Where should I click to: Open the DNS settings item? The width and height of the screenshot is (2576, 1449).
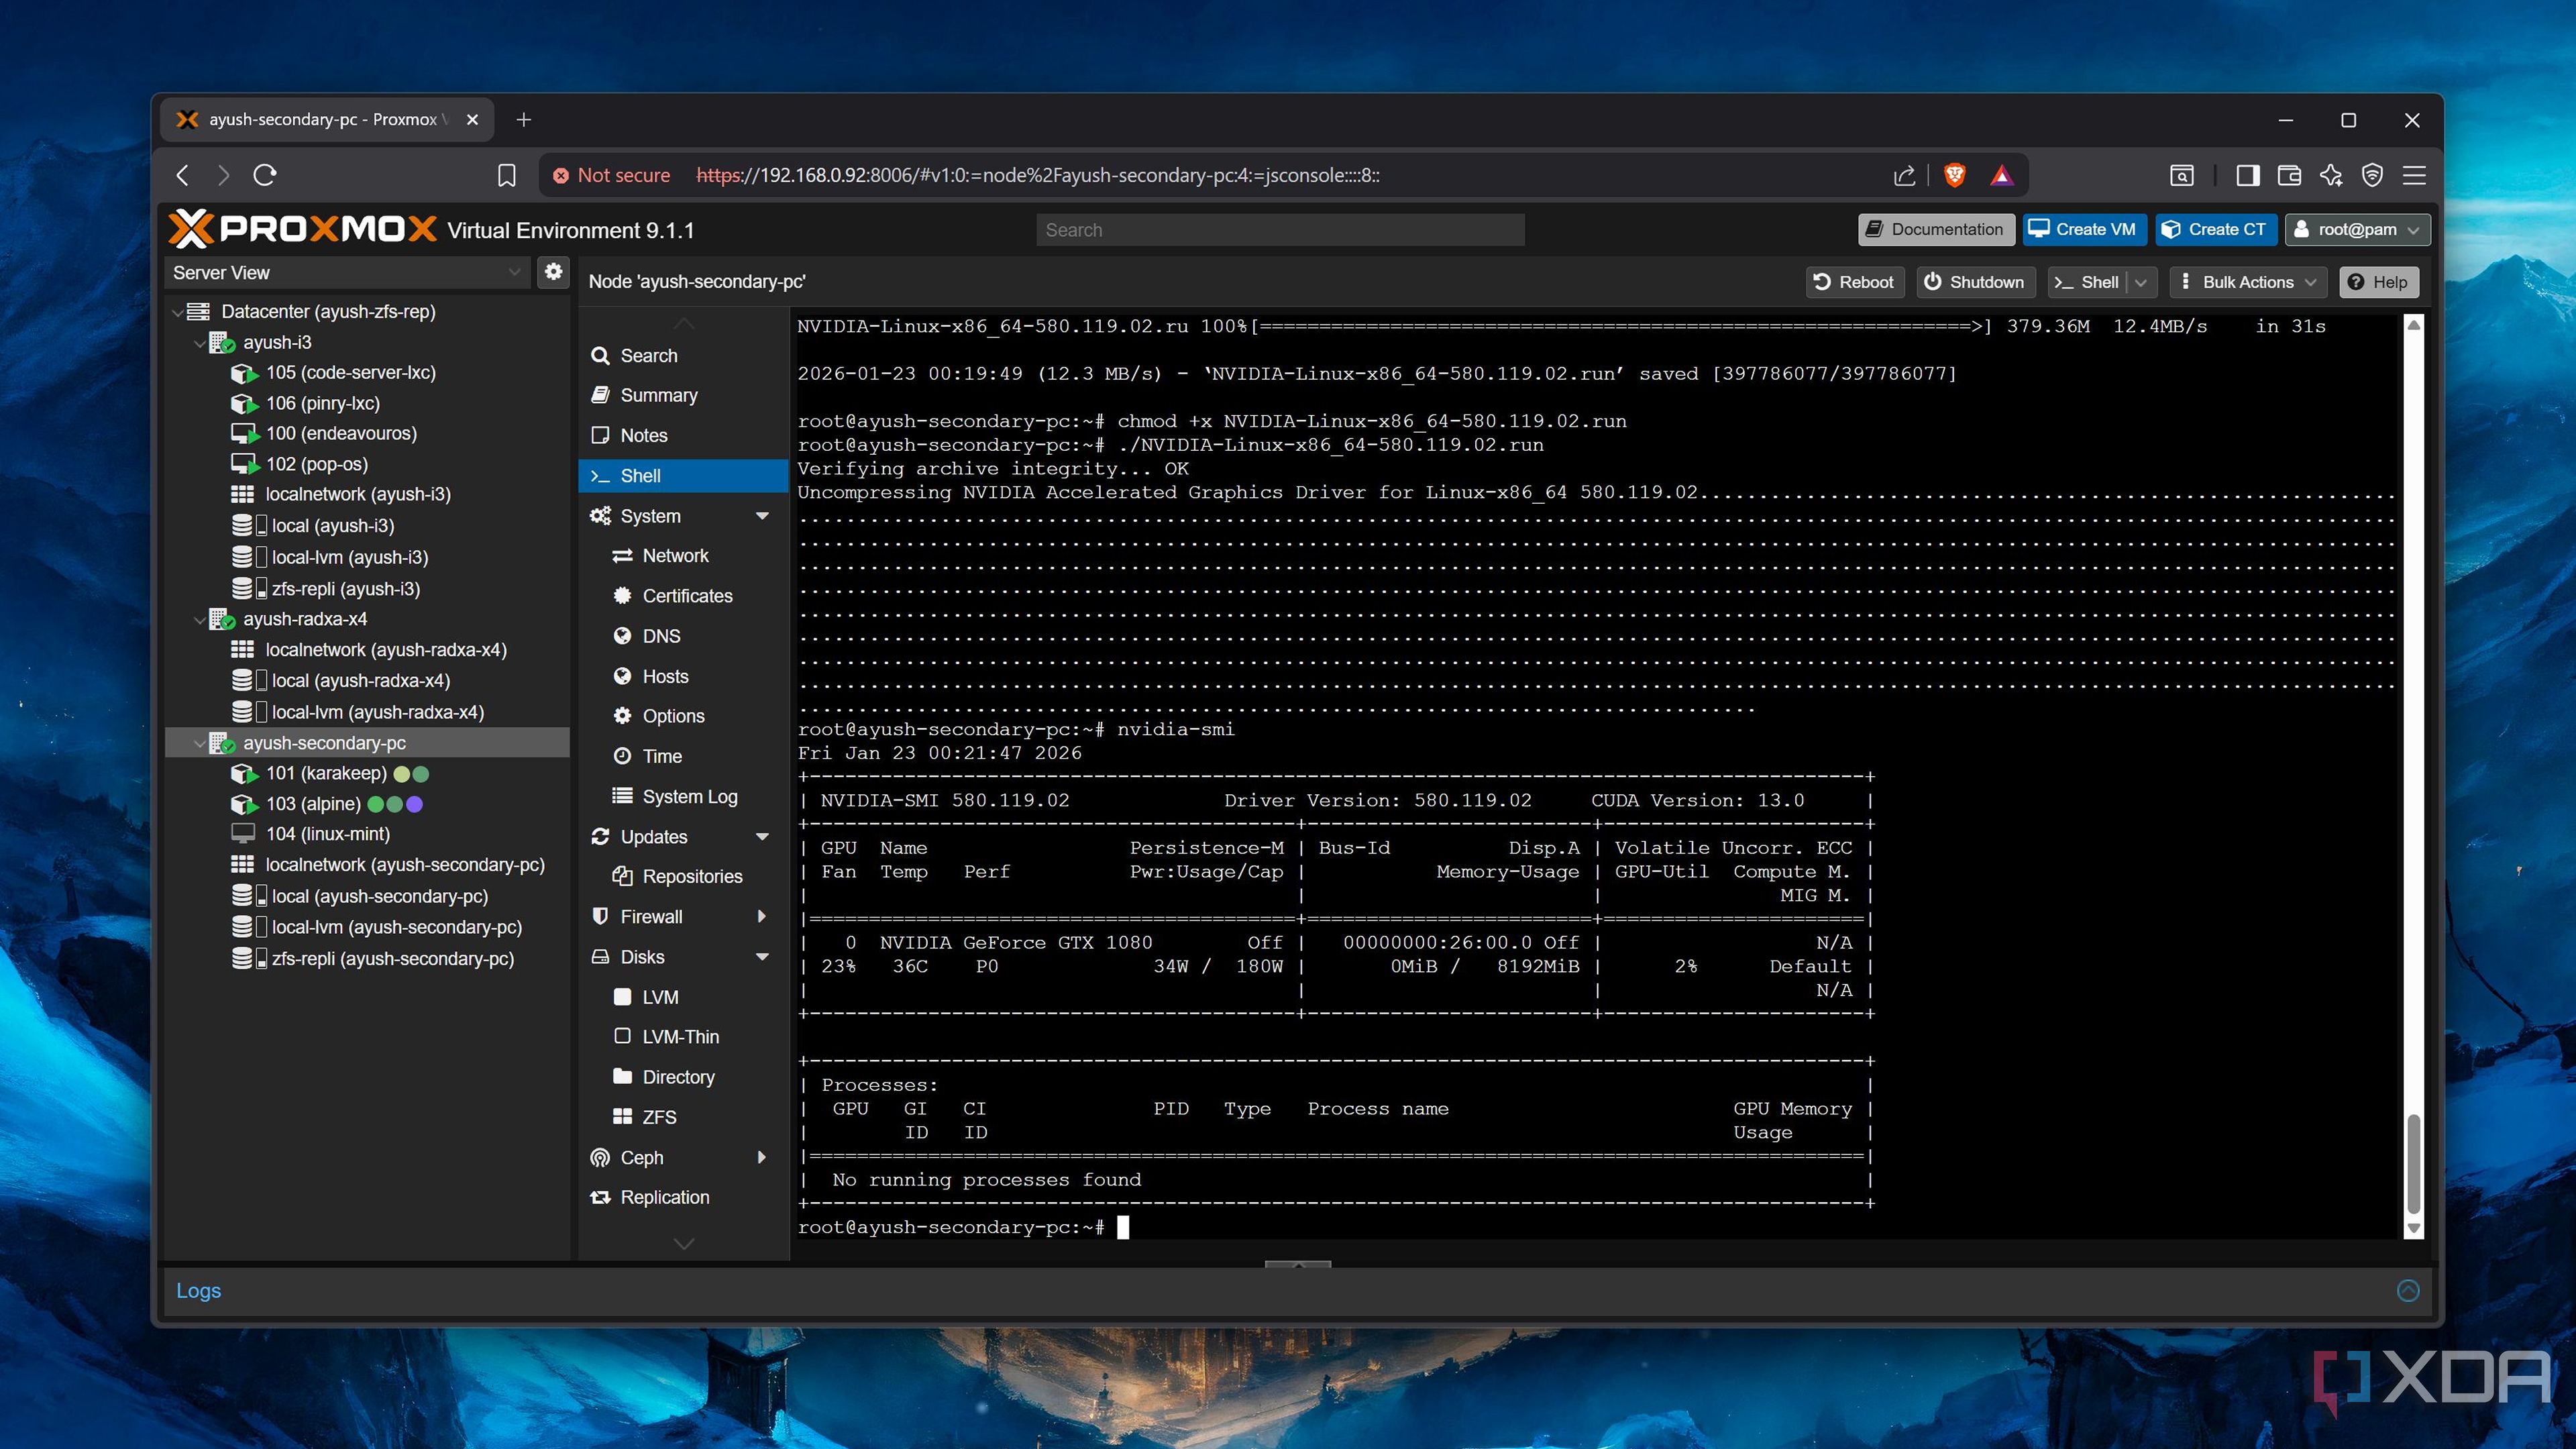click(683, 636)
